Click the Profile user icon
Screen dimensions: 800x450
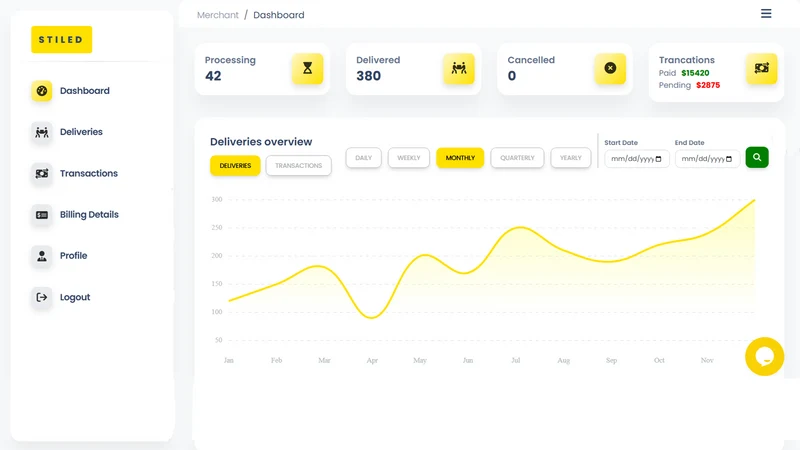coord(42,256)
